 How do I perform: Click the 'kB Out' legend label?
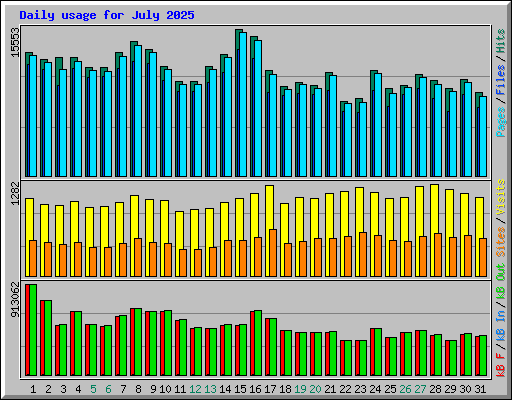(501, 282)
